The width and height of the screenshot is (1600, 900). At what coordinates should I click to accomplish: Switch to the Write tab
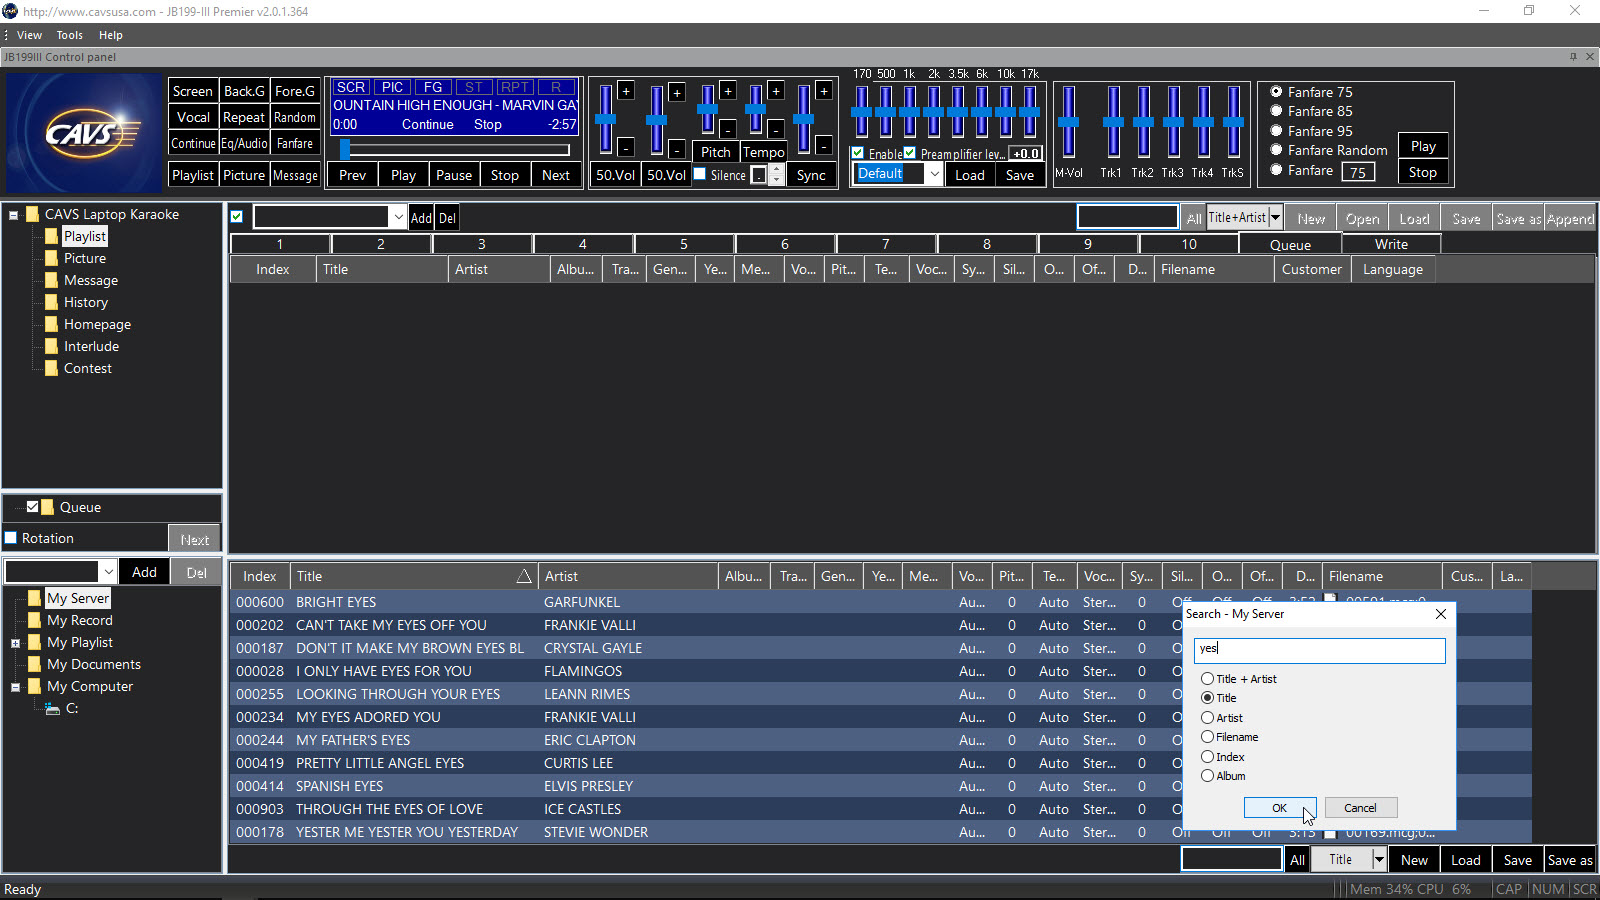1391,244
